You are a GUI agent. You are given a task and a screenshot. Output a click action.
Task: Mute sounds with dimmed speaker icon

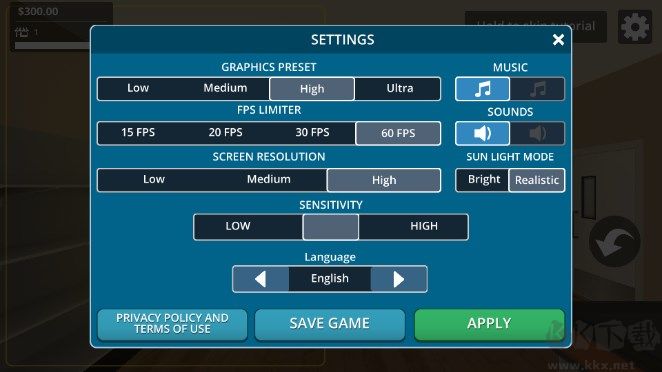(537, 133)
